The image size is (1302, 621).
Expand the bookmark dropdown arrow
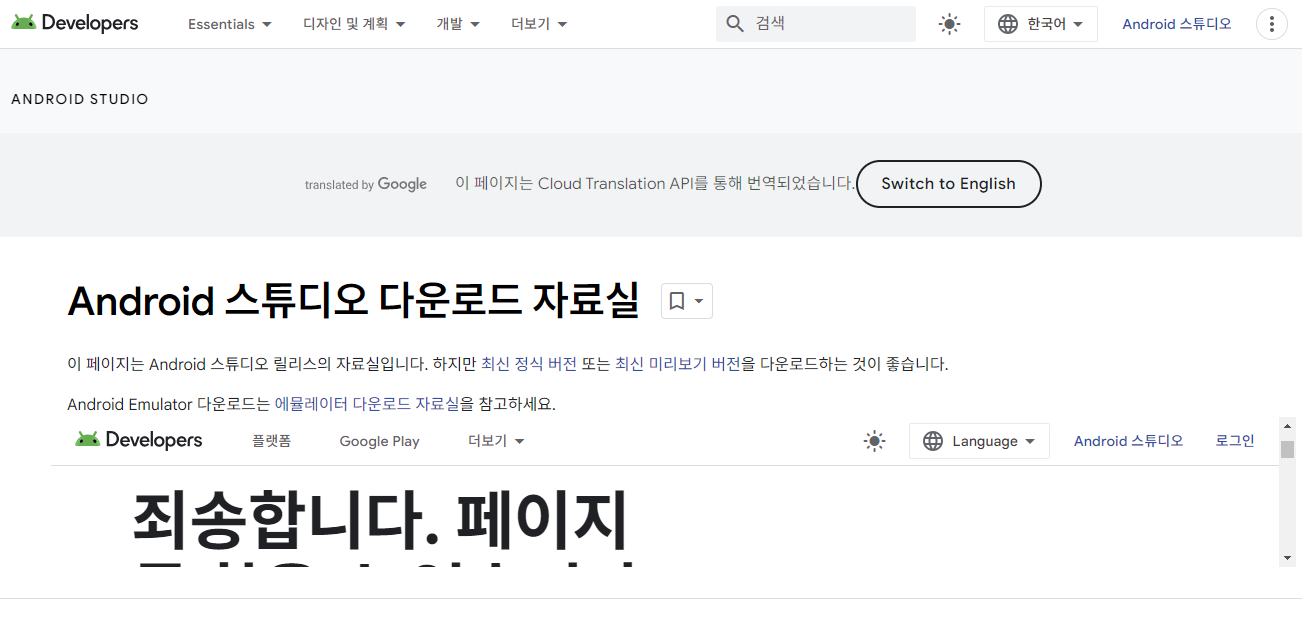[699, 301]
